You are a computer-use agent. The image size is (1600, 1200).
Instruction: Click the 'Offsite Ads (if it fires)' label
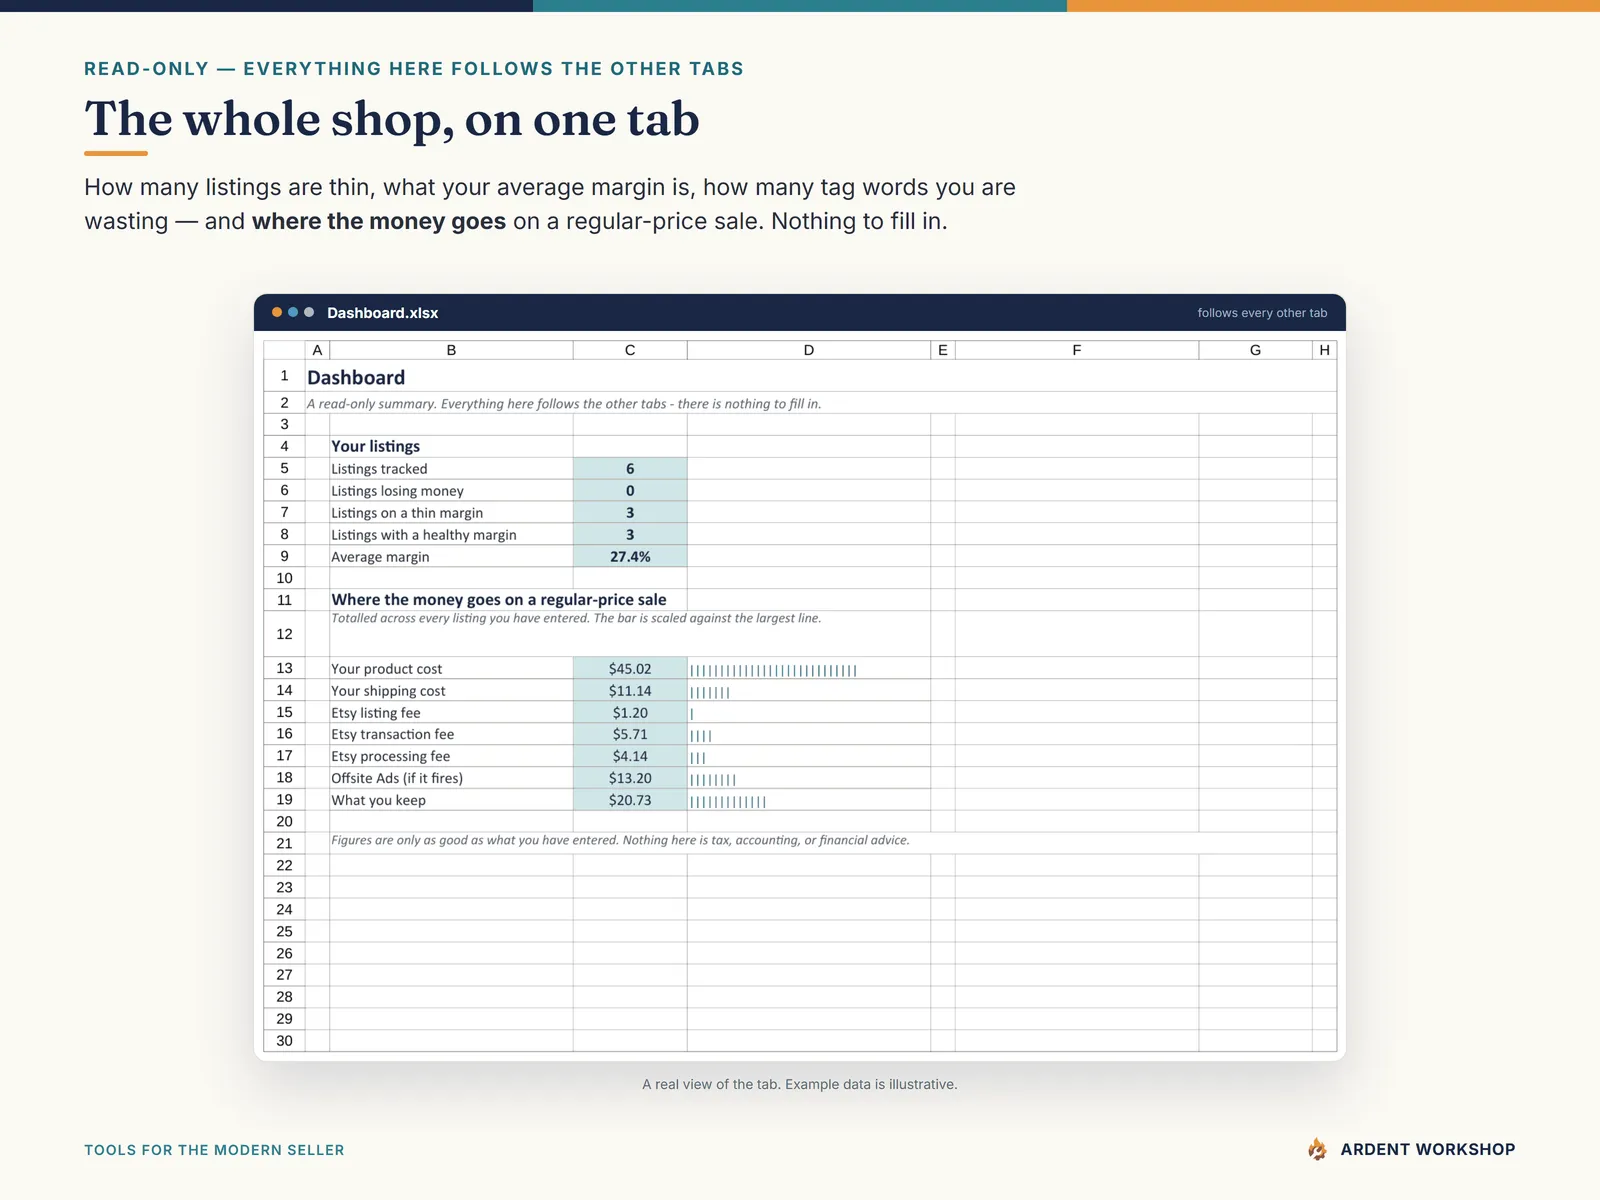click(397, 778)
